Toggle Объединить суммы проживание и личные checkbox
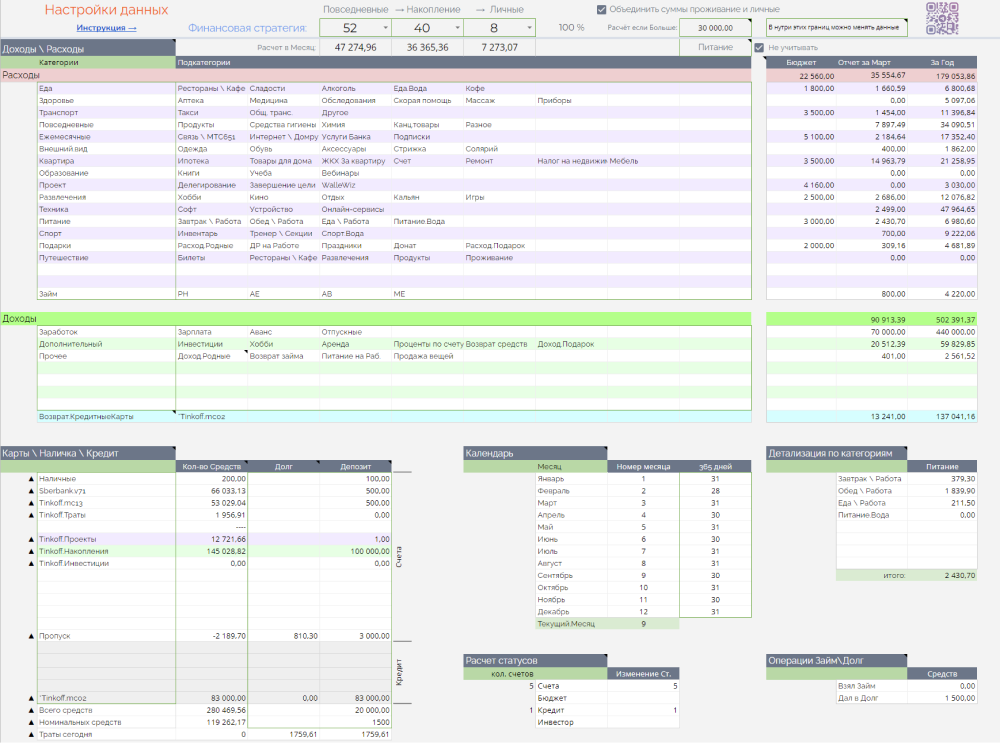The width and height of the screenshot is (1000, 743). [601, 10]
